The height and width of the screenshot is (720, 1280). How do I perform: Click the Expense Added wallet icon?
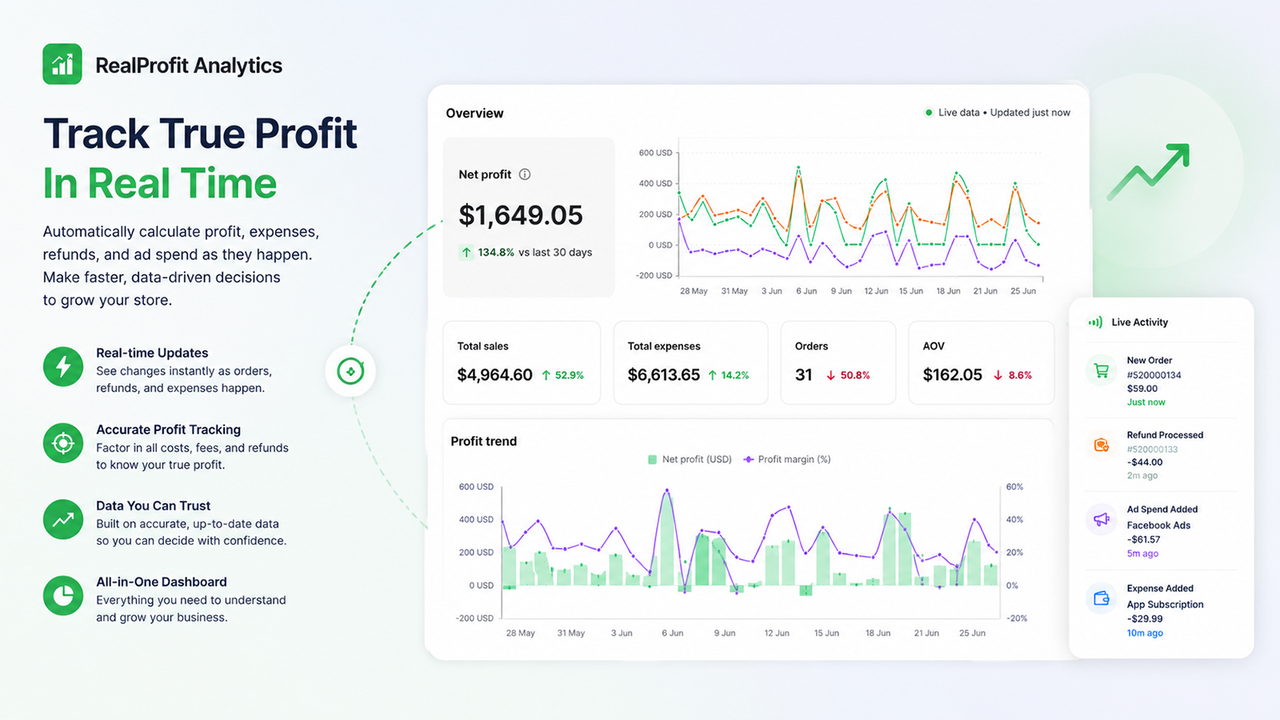tap(1101, 598)
